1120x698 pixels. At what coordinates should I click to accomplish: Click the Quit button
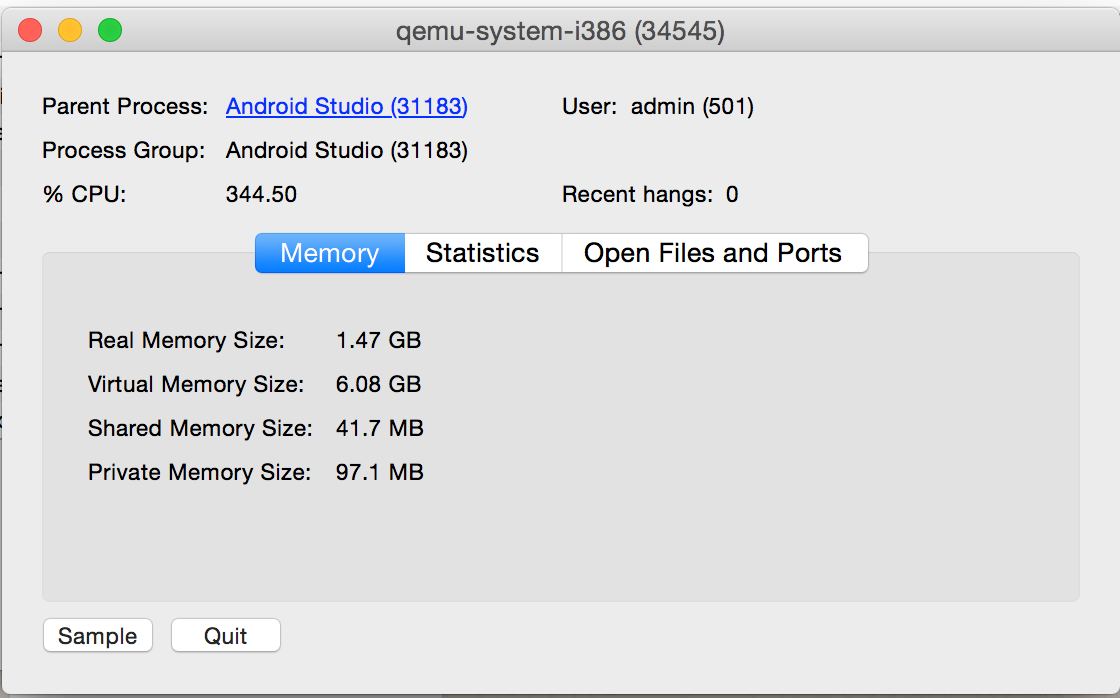[x=226, y=635]
